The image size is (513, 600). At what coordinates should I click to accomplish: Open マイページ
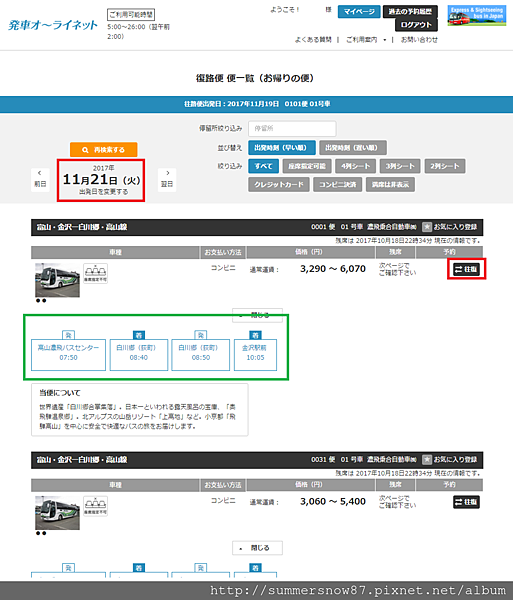[x=359, y=12]
